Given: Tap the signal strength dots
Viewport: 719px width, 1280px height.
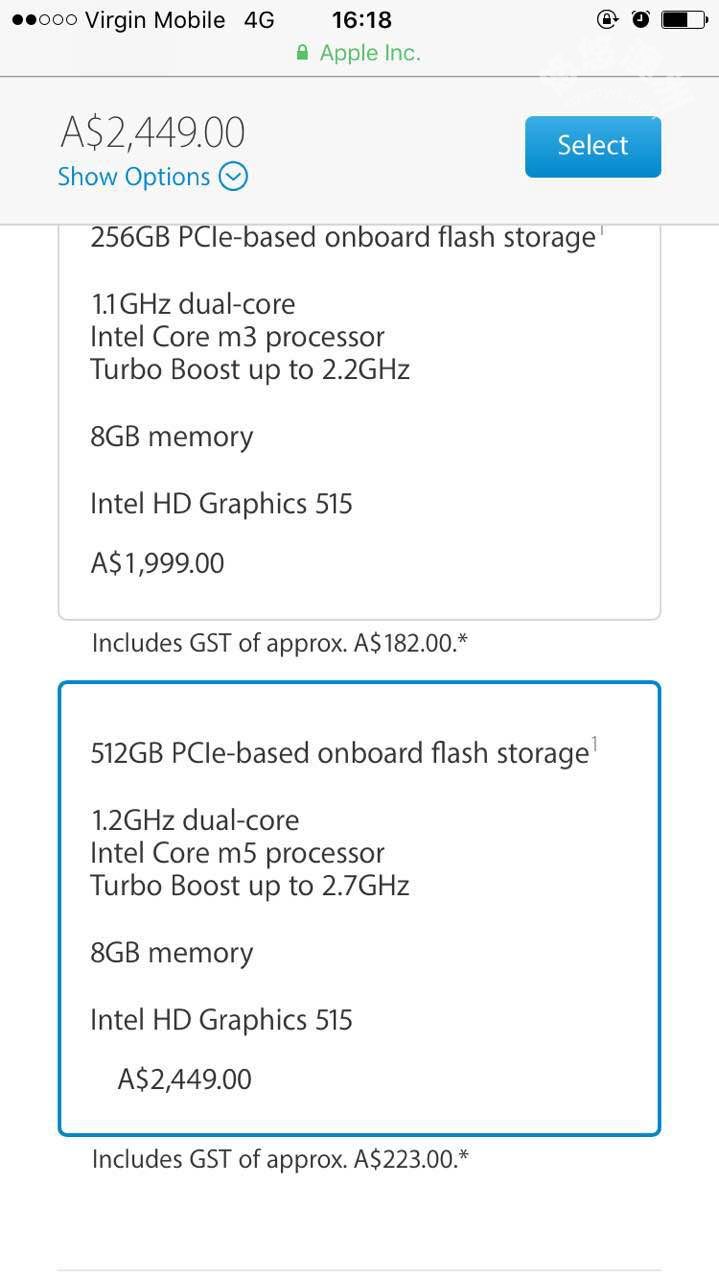Looking at the screenshot, I should [x=44, y=20].
